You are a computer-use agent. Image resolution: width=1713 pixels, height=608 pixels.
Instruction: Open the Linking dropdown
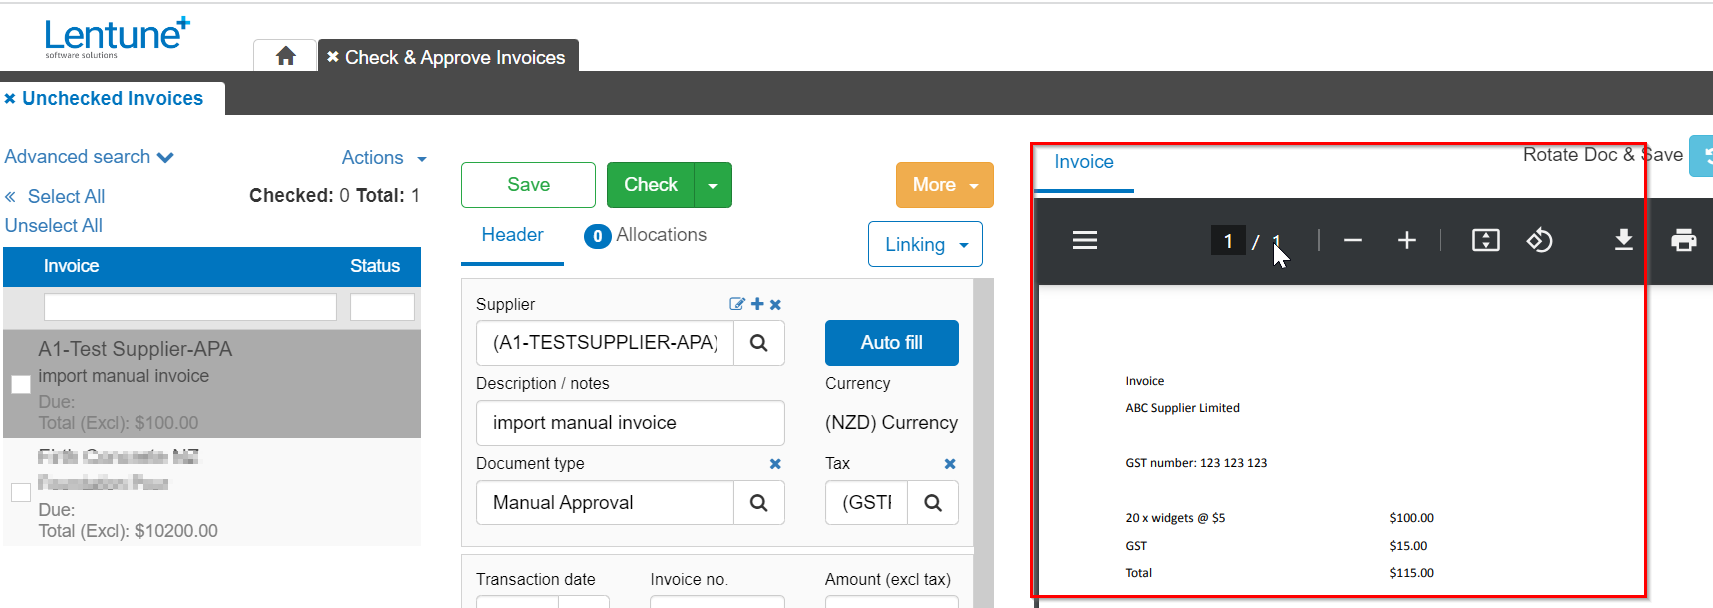[926, 244]
